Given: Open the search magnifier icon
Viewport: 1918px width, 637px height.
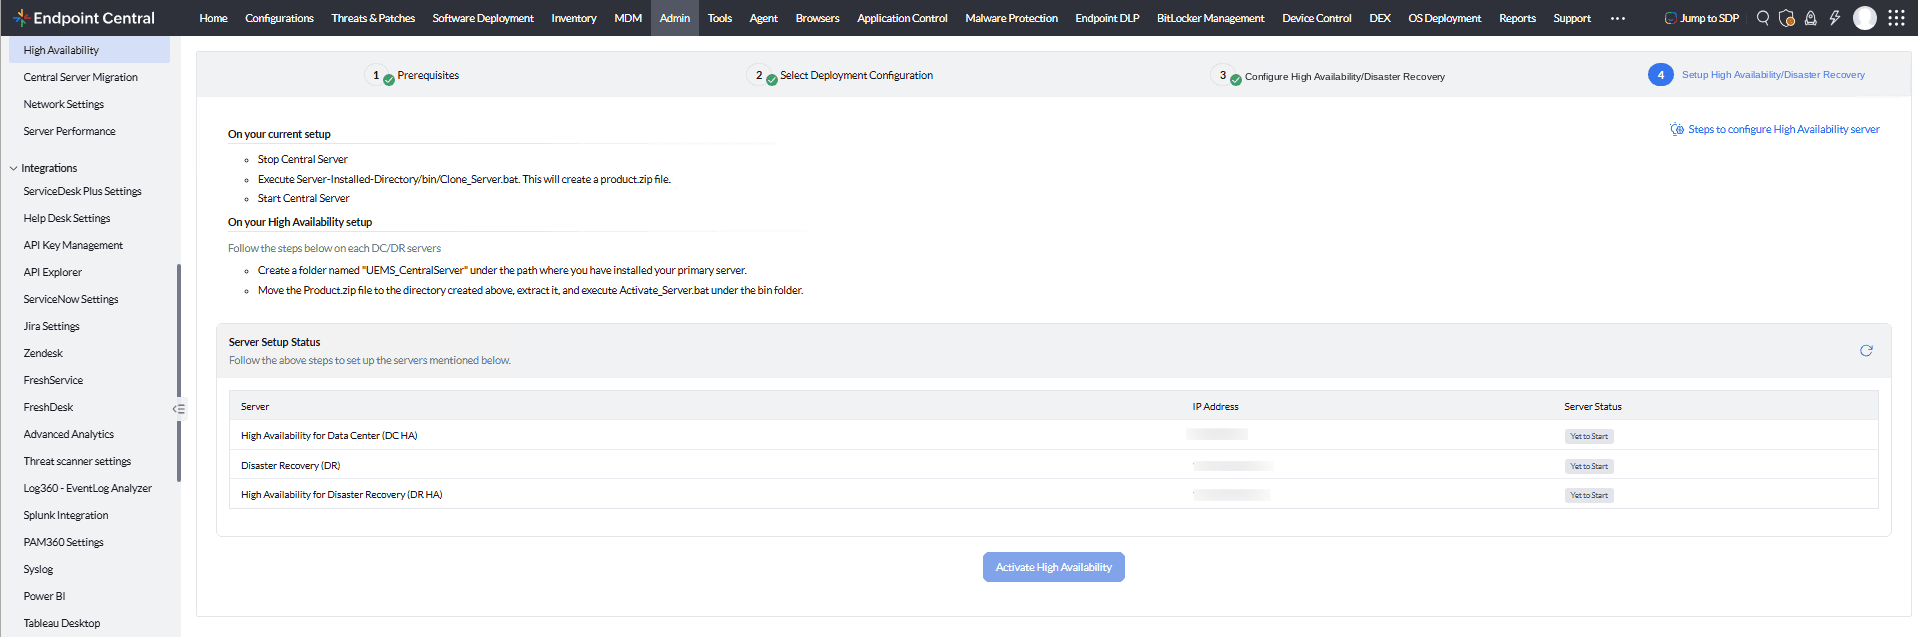Looking at the screenshot, I should click(1763, 18).
